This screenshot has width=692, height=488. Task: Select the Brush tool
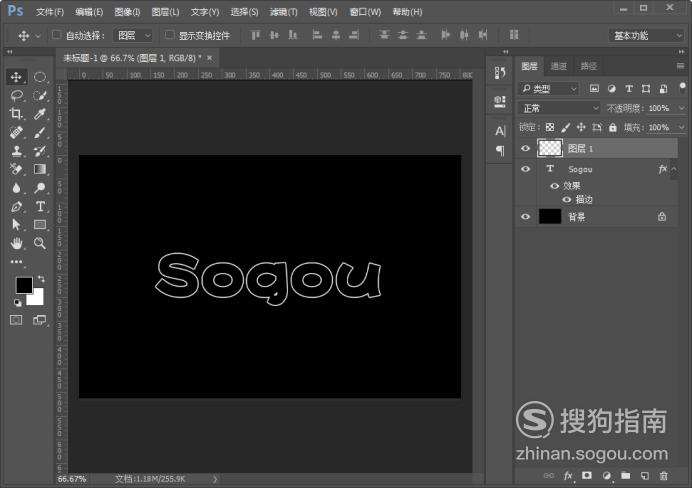(x=40, y=132)
